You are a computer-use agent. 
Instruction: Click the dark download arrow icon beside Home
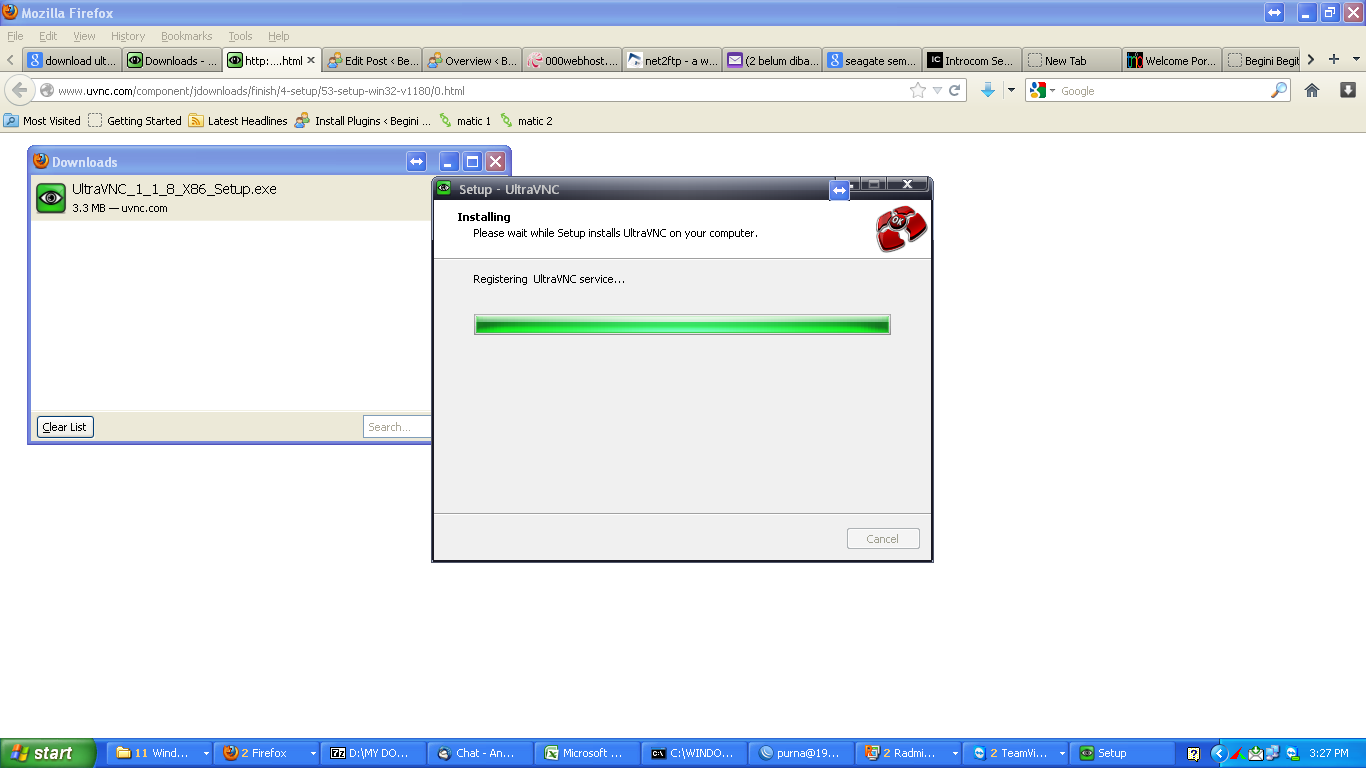[x=1347, y=90]
